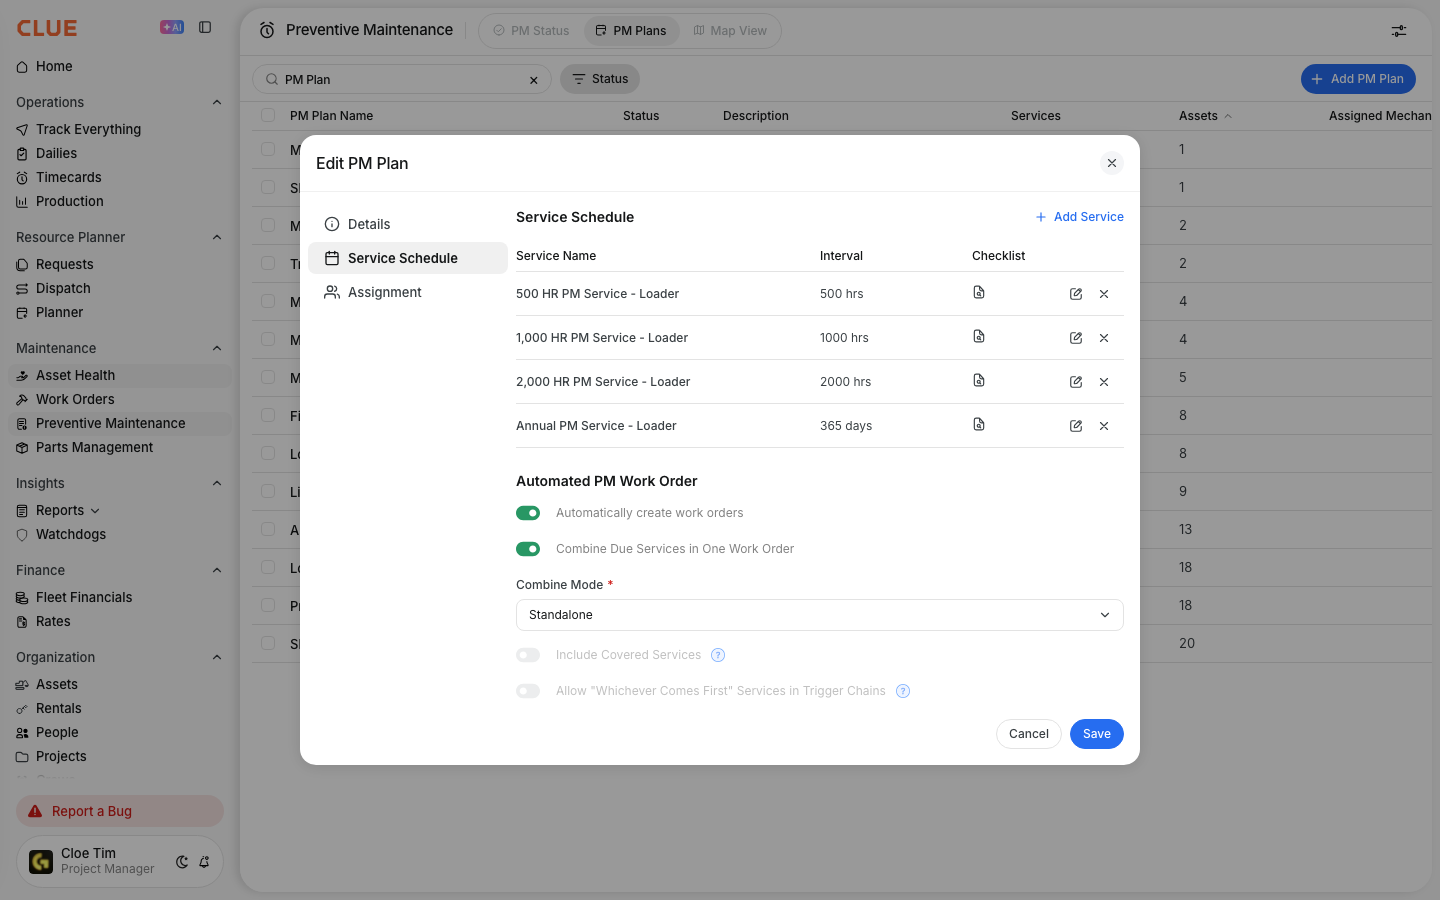Image resolution: width=1440 pixels, height=900 pixels.
Task: Open the Combine Mode dropdown
Action: (820, 615)
